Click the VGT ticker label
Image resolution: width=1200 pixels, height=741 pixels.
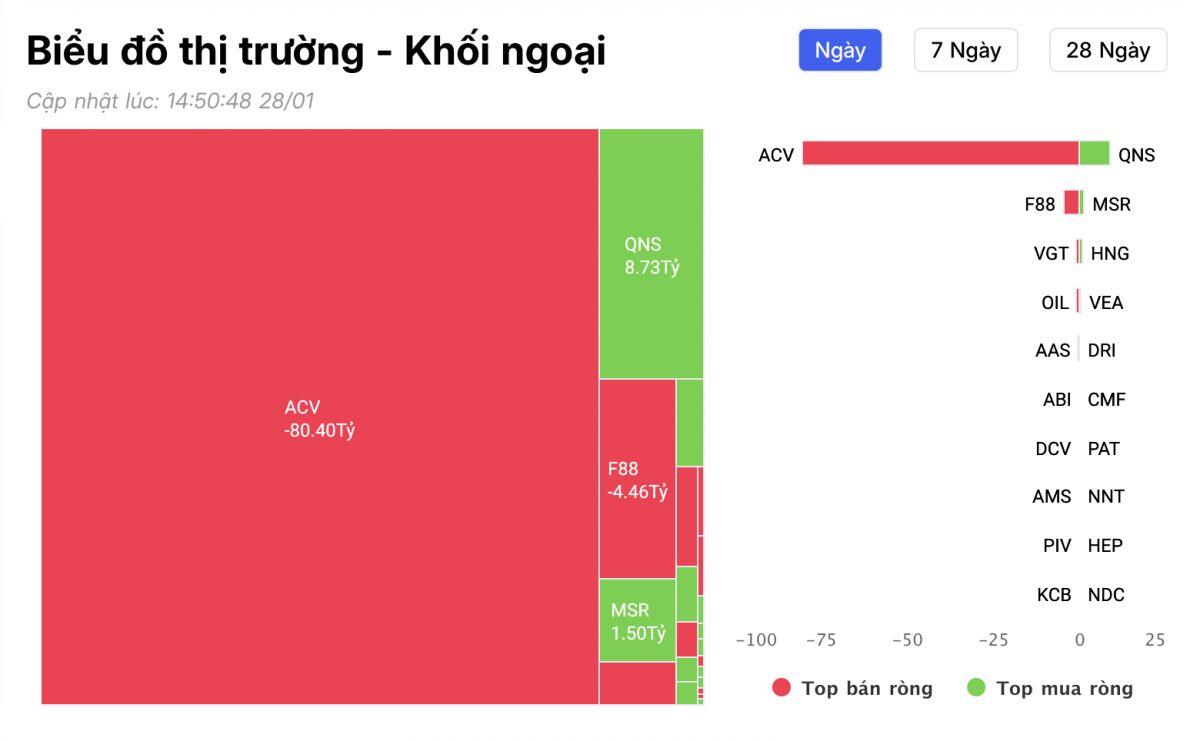click(x=1050, y=253)
